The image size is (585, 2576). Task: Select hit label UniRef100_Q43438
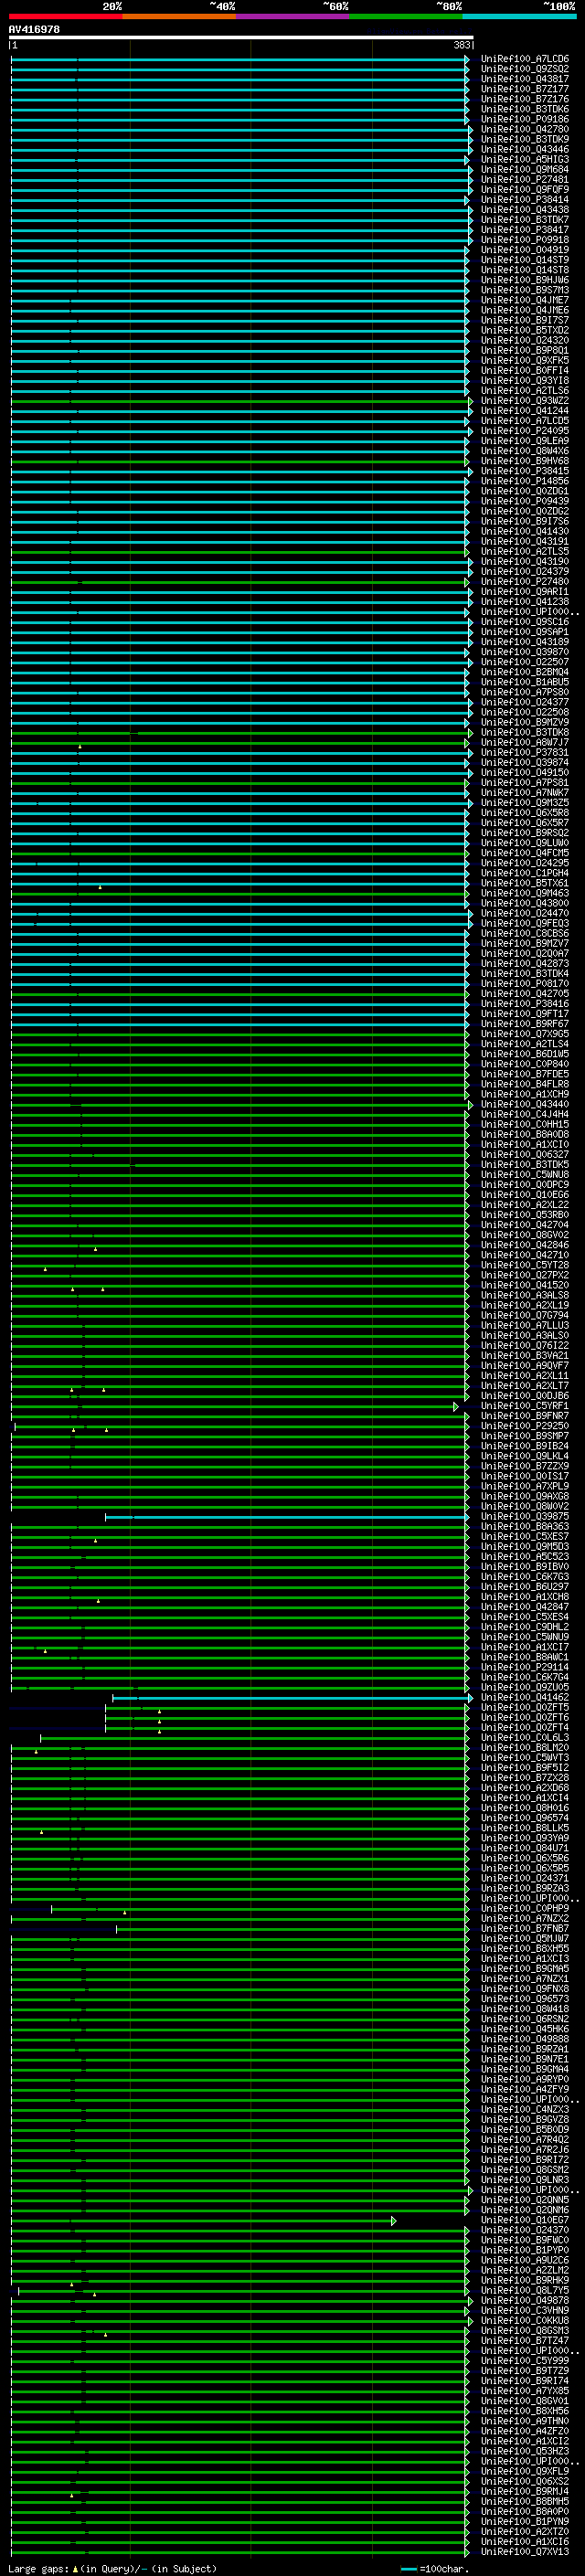tap(524, 210)
